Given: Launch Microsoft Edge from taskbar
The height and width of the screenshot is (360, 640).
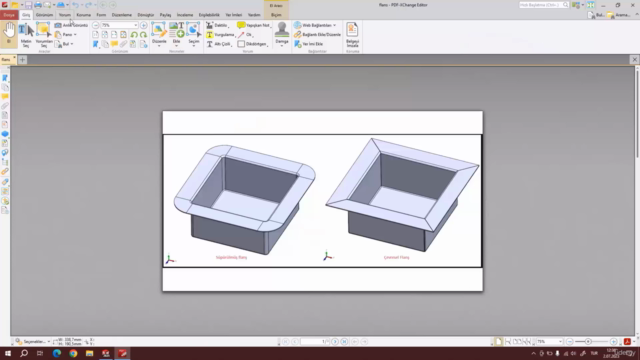Looking at the screenshot, I should pyautogui.click(x=57, y=353).
